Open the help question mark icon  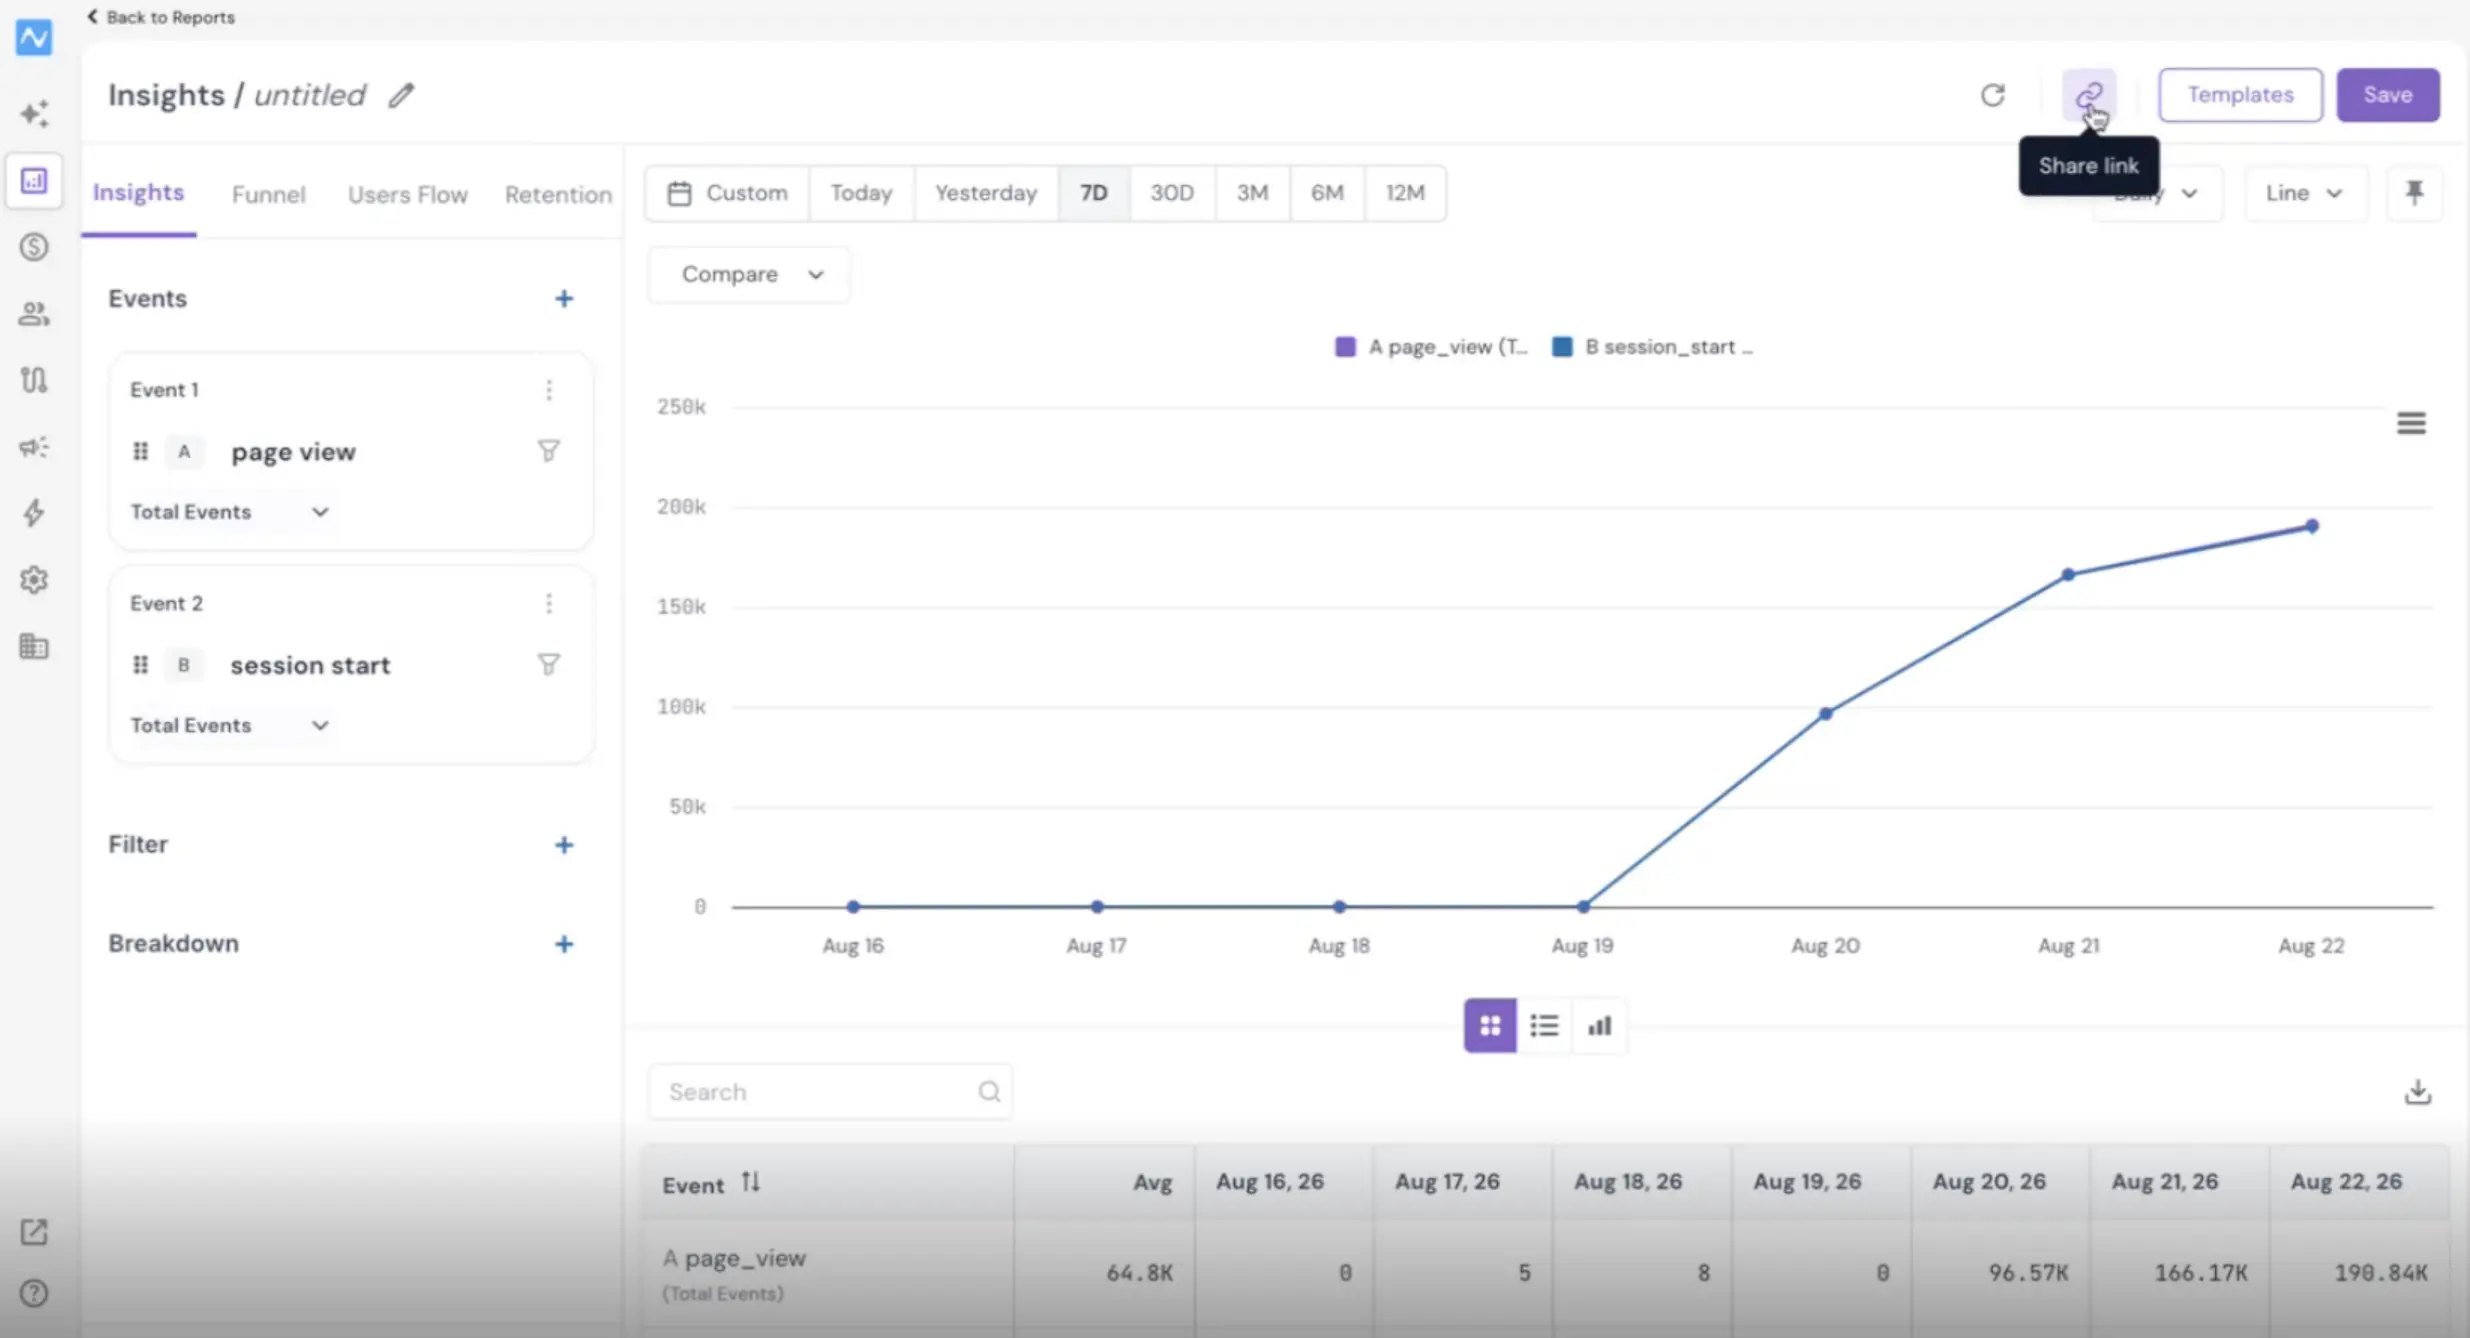pos(34,1294)
